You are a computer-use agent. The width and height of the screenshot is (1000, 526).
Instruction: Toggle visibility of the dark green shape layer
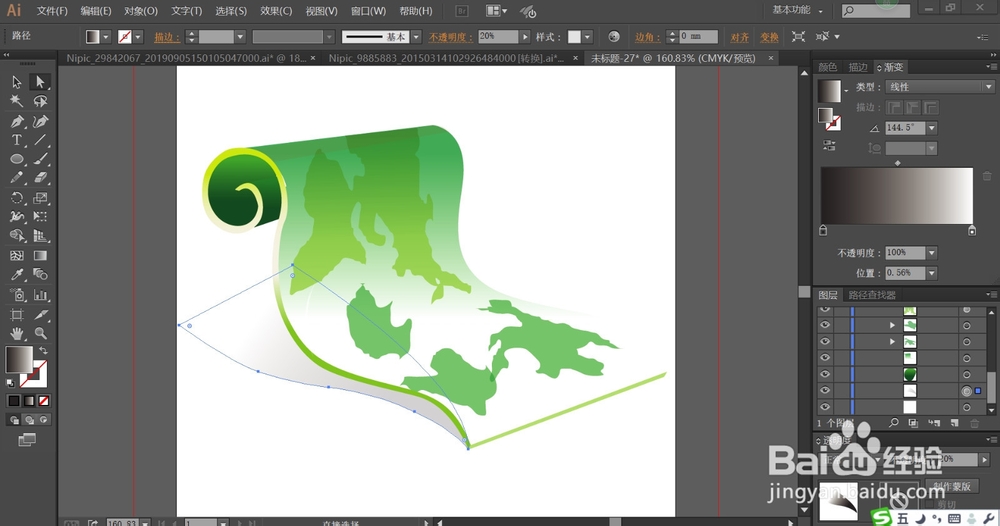point(825,374)
